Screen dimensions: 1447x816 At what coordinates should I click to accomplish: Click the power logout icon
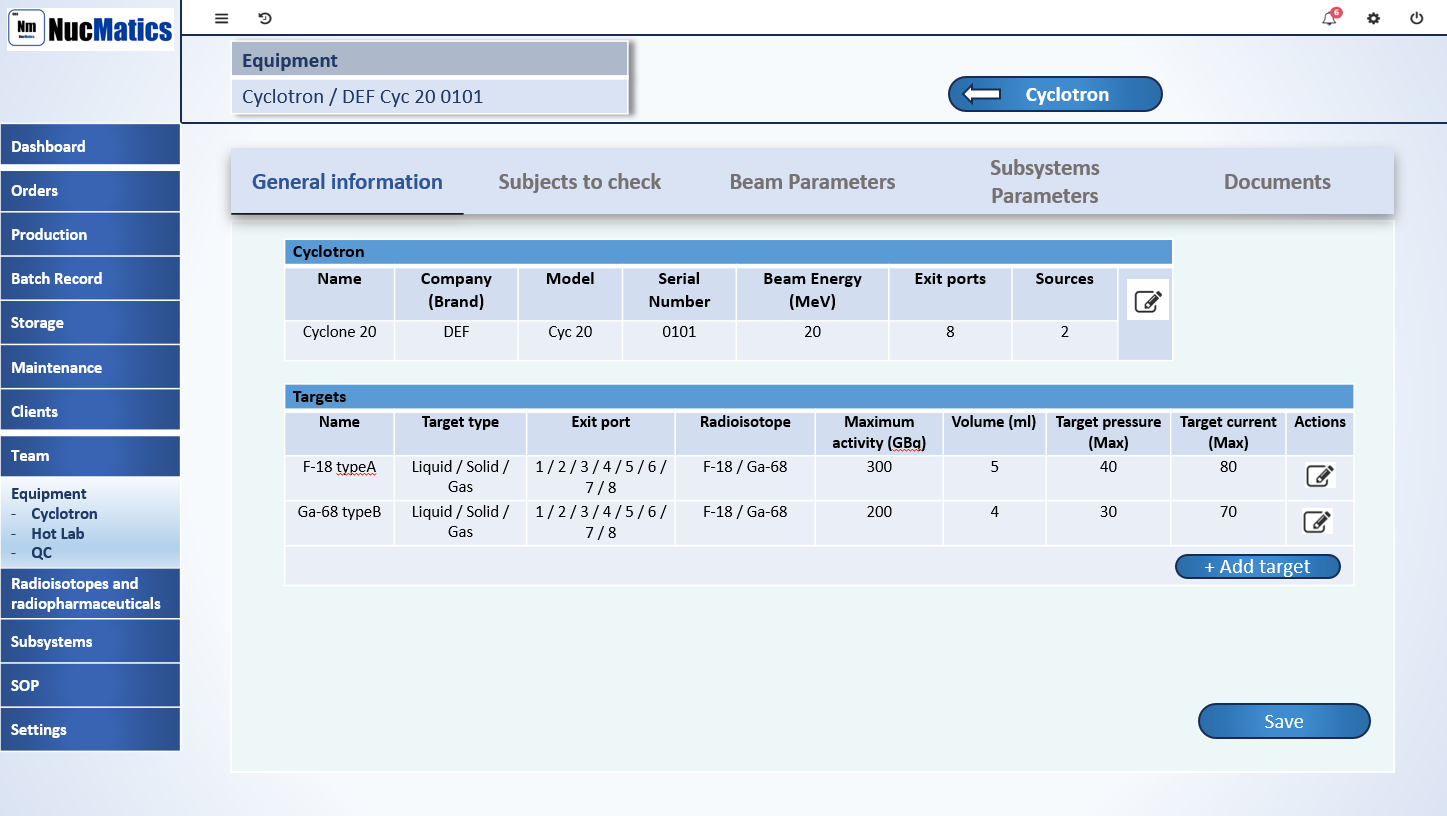click(1416, 18)
